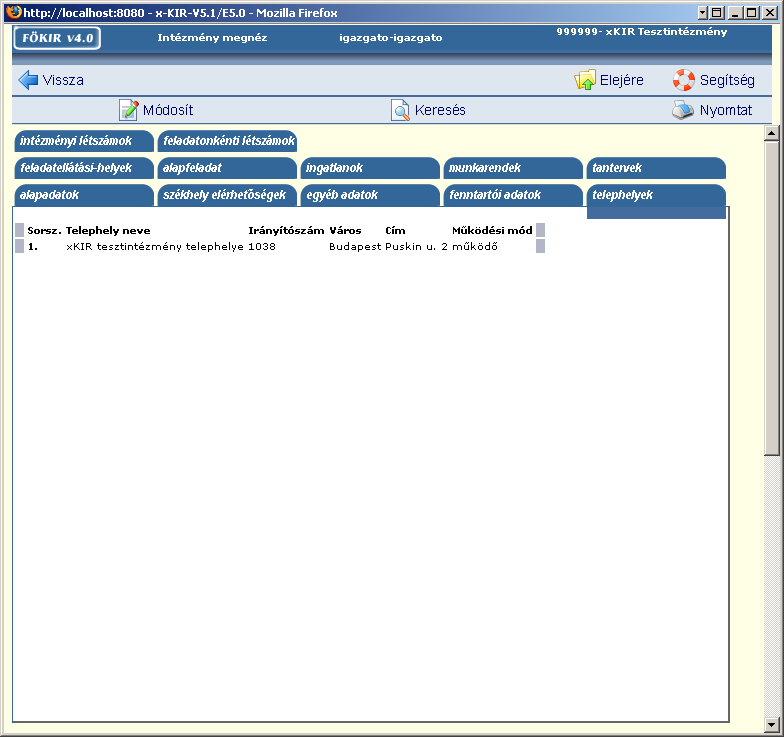The height and width of the screenshot is (737, 784).
Task: Maximize the Firefox window
Action: (751, 12)
